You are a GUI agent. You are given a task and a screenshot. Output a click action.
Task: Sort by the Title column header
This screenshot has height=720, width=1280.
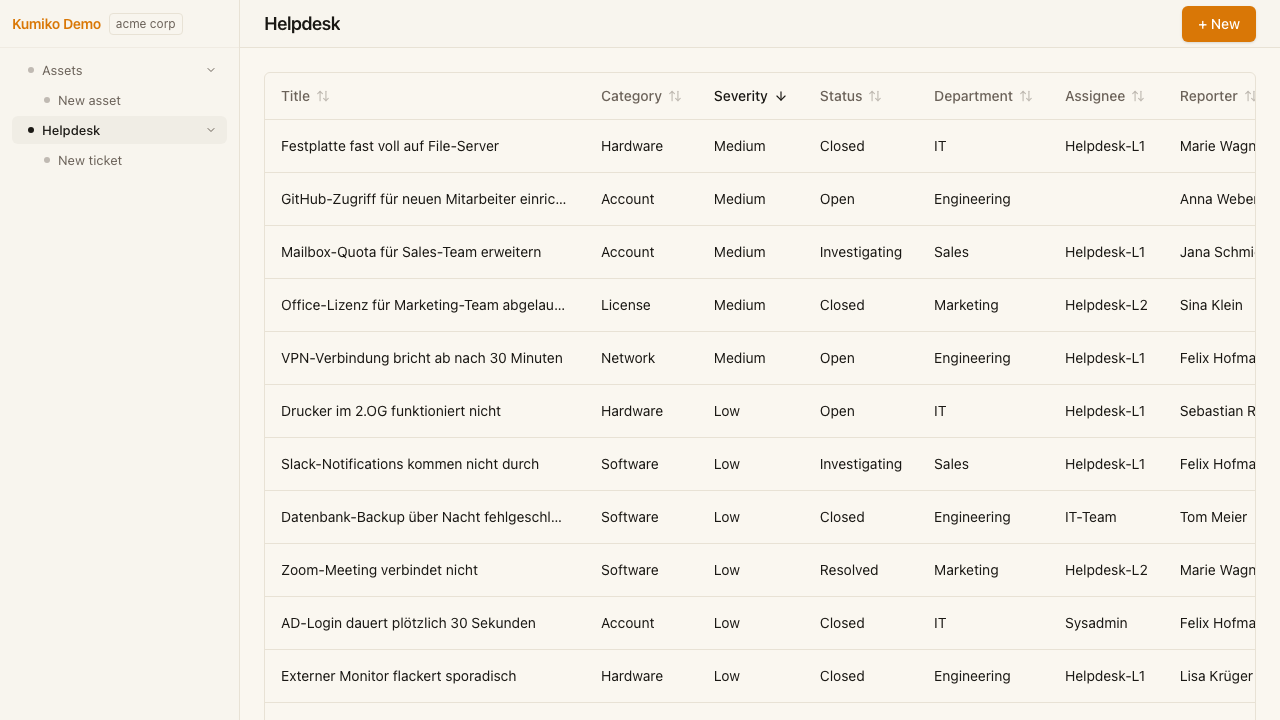[305, 96]
